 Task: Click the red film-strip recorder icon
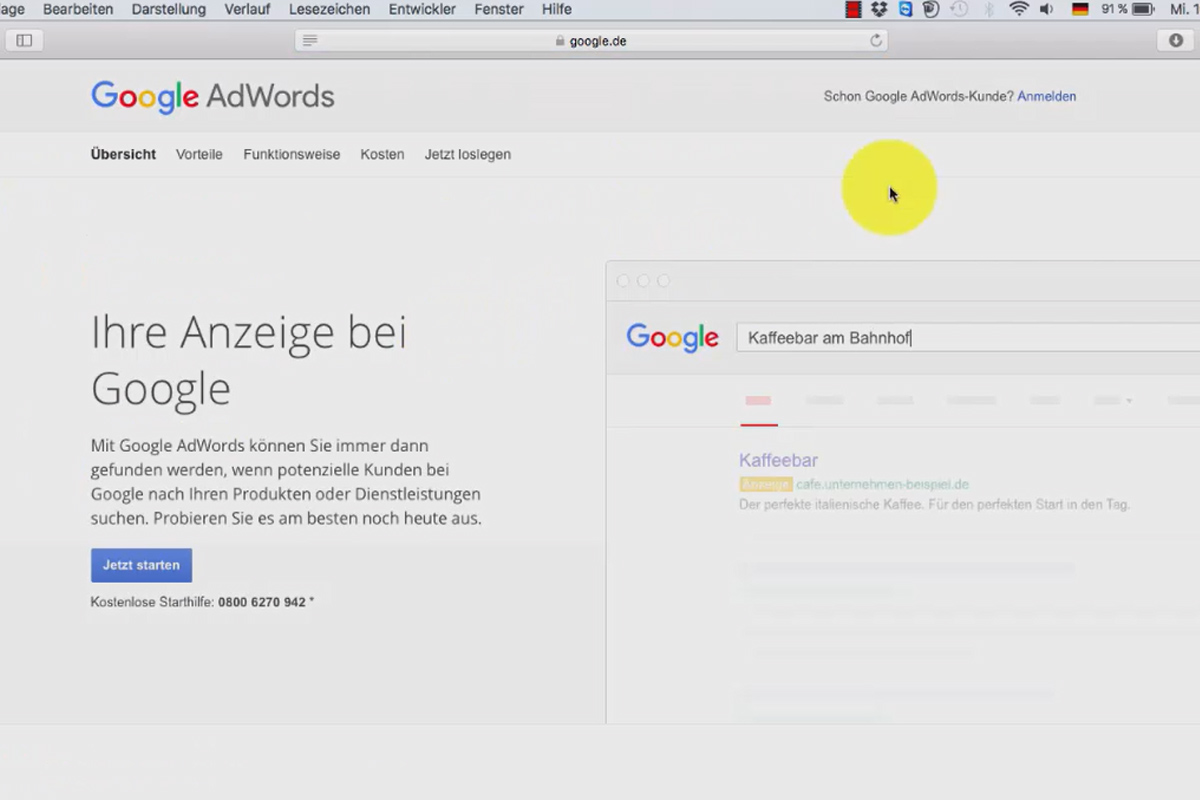pyautogui.click(x=853, y=9)
